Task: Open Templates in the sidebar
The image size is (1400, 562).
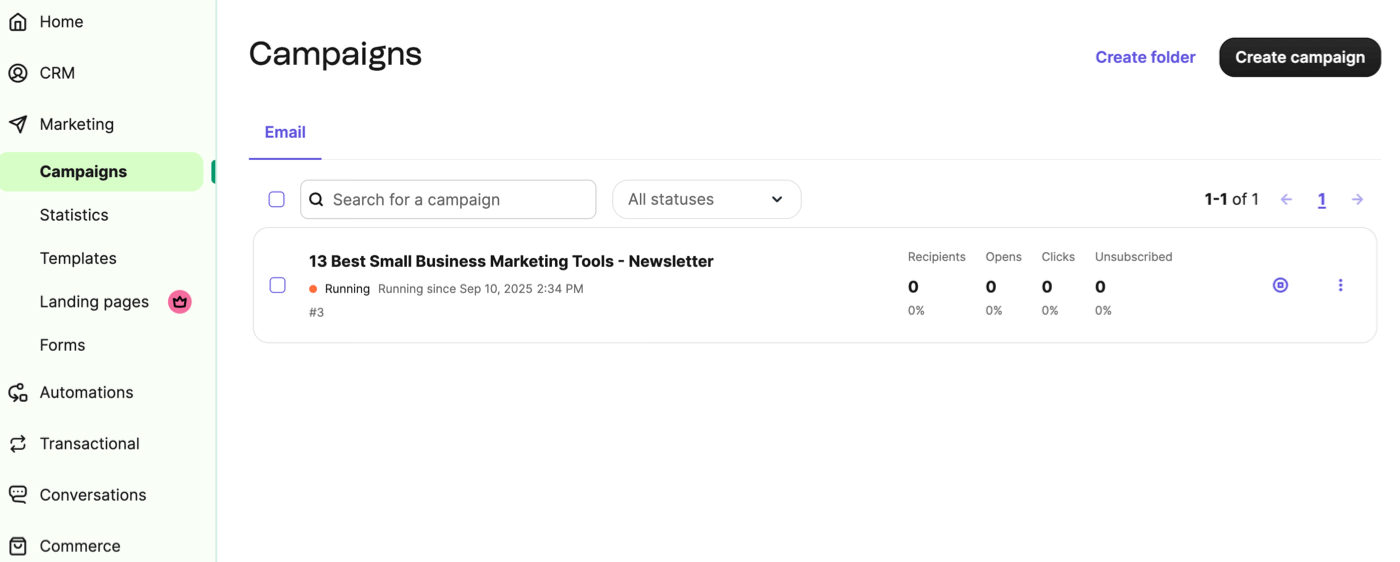Action: [78, 258]
